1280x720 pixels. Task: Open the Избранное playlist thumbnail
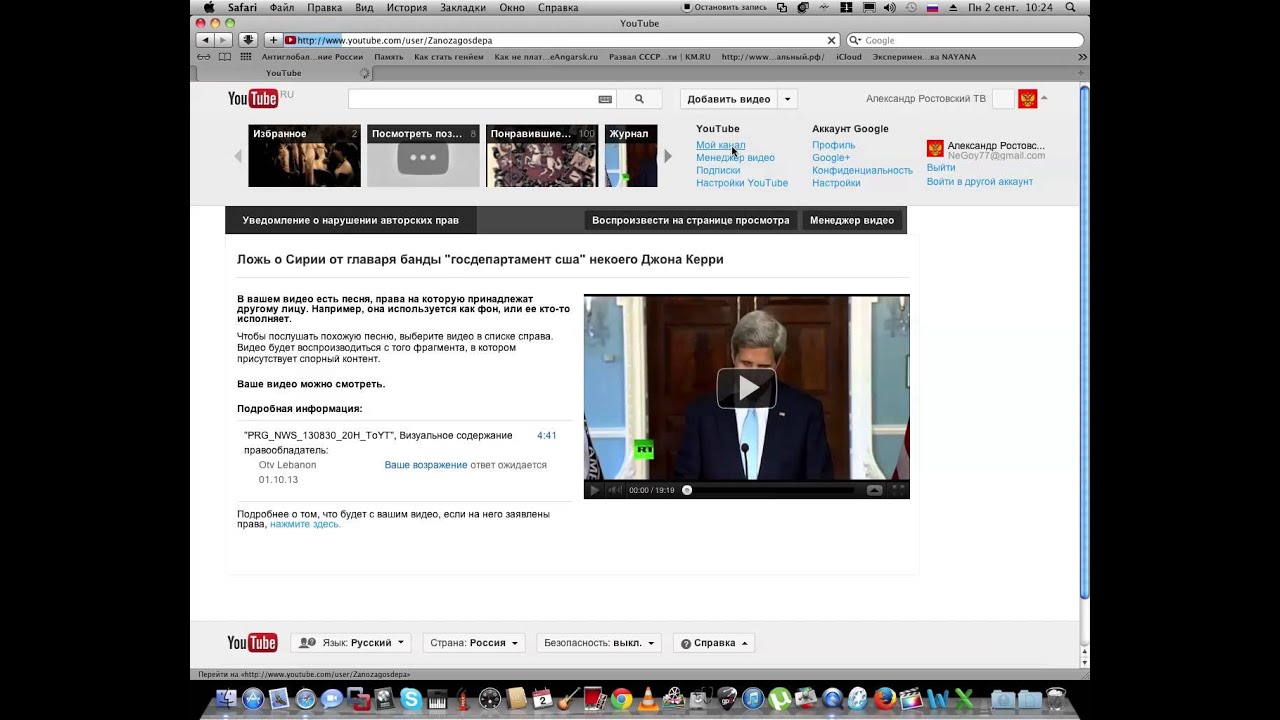tap(304, 155)
